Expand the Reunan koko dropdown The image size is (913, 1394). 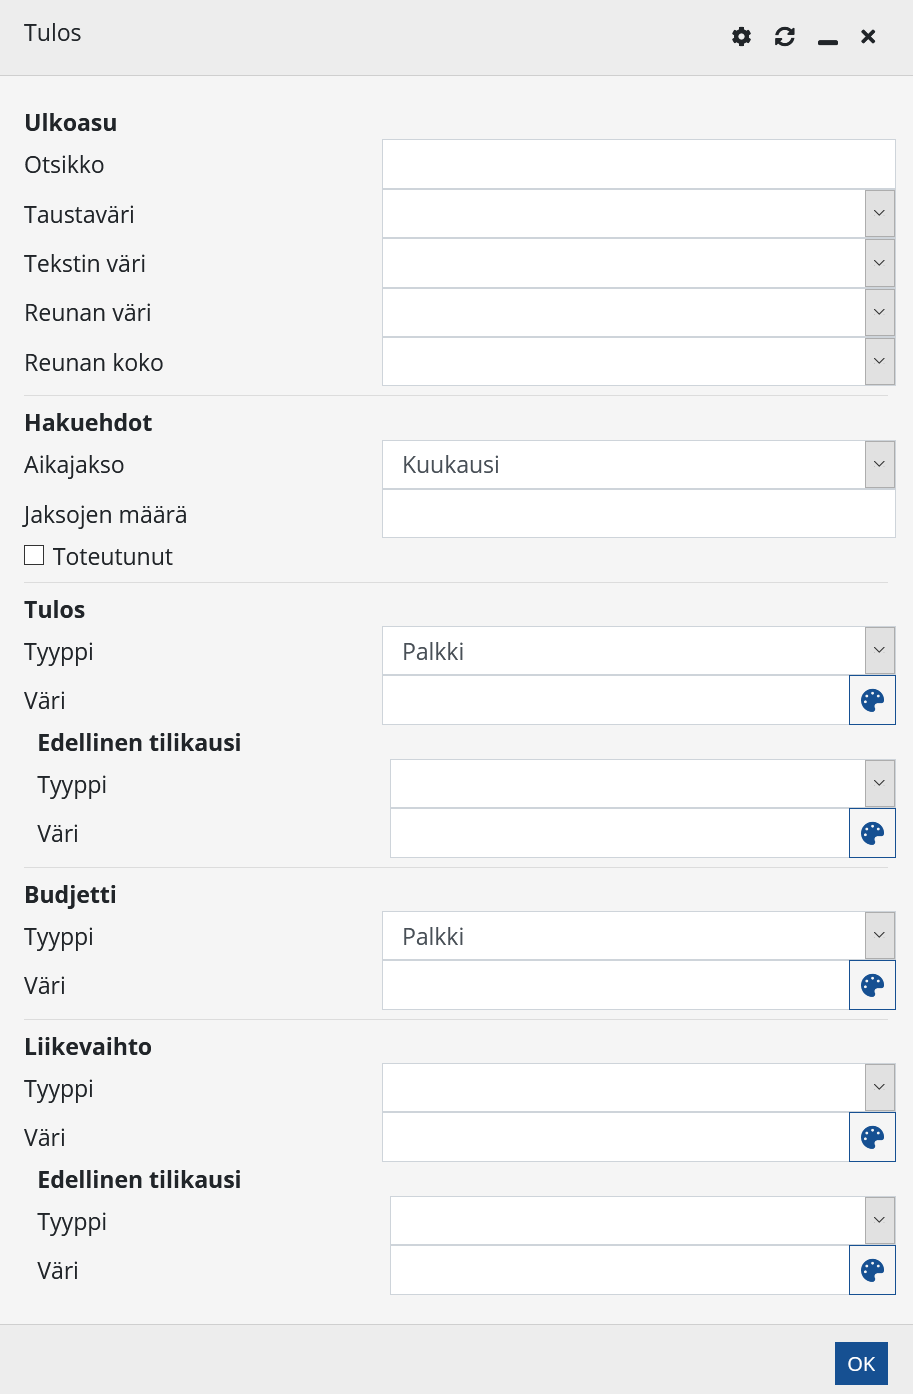879,362
